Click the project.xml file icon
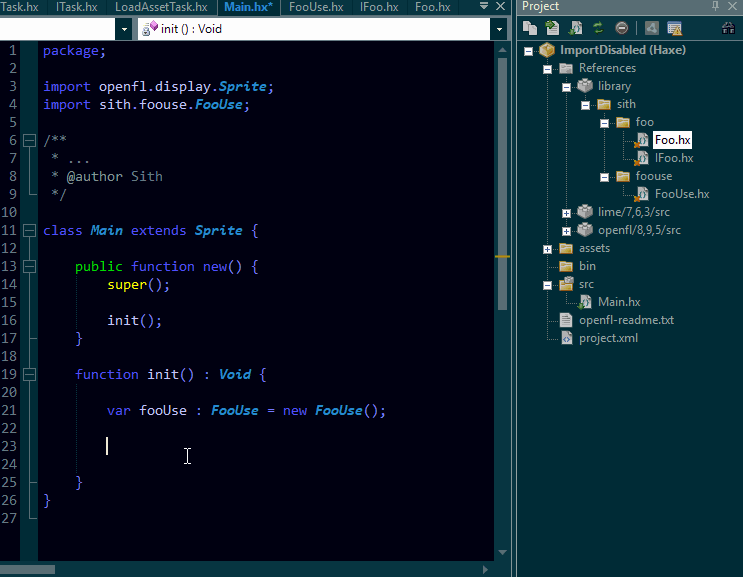This screenshot has width=743, height=577. click(x=566, y=338)
